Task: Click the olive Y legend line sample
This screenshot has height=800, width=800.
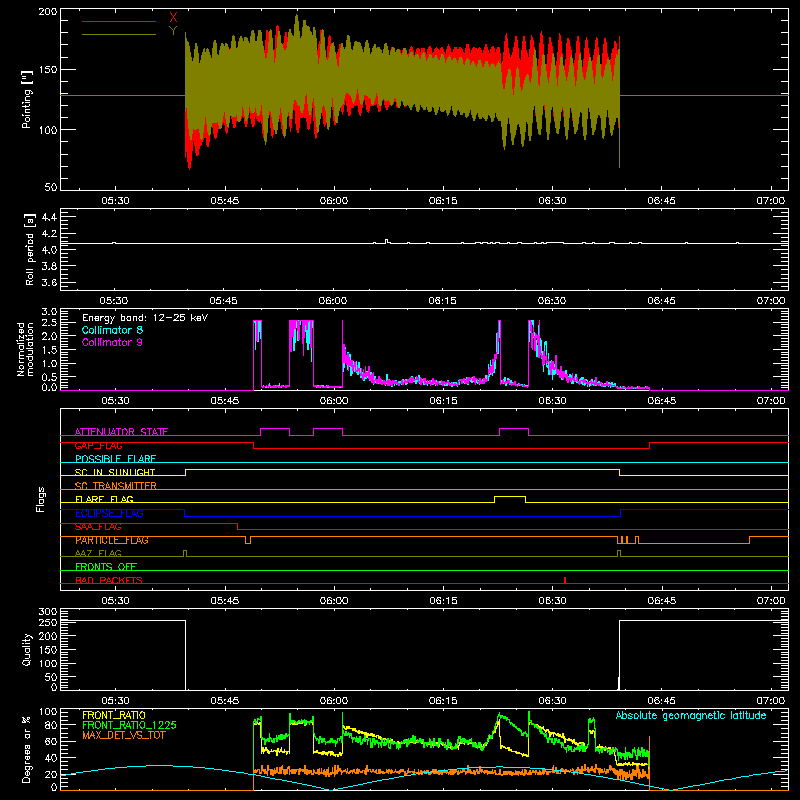Action: [119, 34]
